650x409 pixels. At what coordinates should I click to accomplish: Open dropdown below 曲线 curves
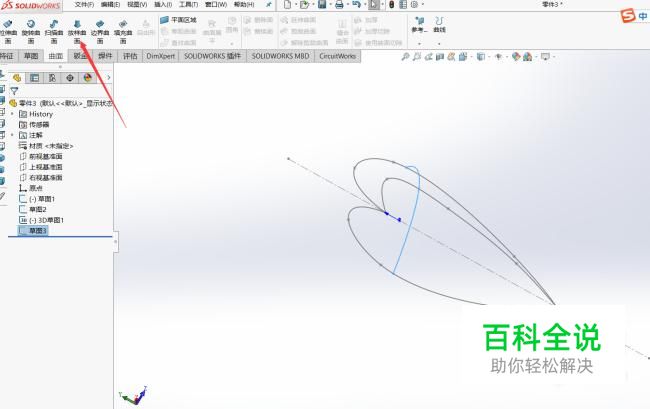[x=439, y=43]
